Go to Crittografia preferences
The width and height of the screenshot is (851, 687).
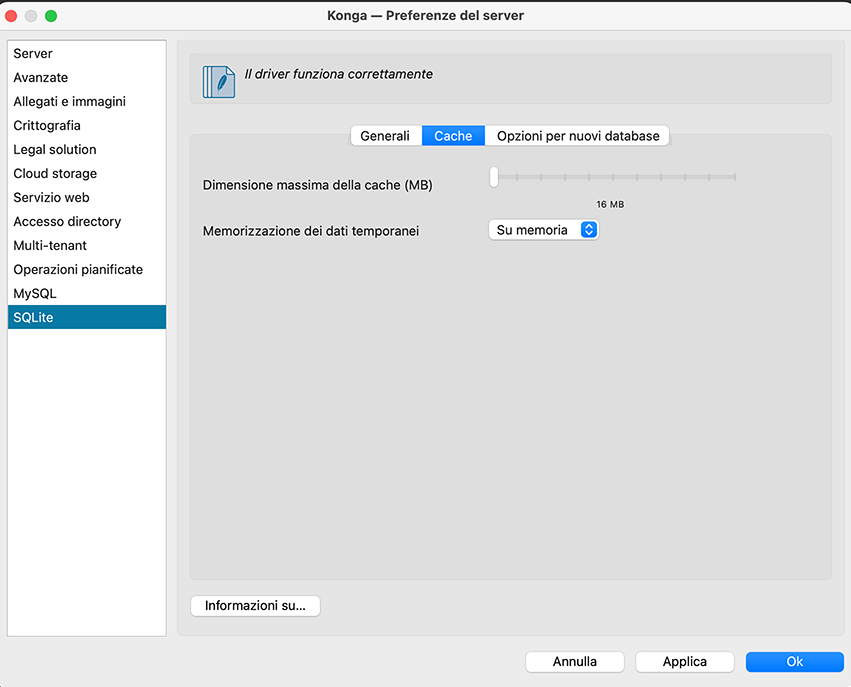pyautogui.click(x=47, y=125)
